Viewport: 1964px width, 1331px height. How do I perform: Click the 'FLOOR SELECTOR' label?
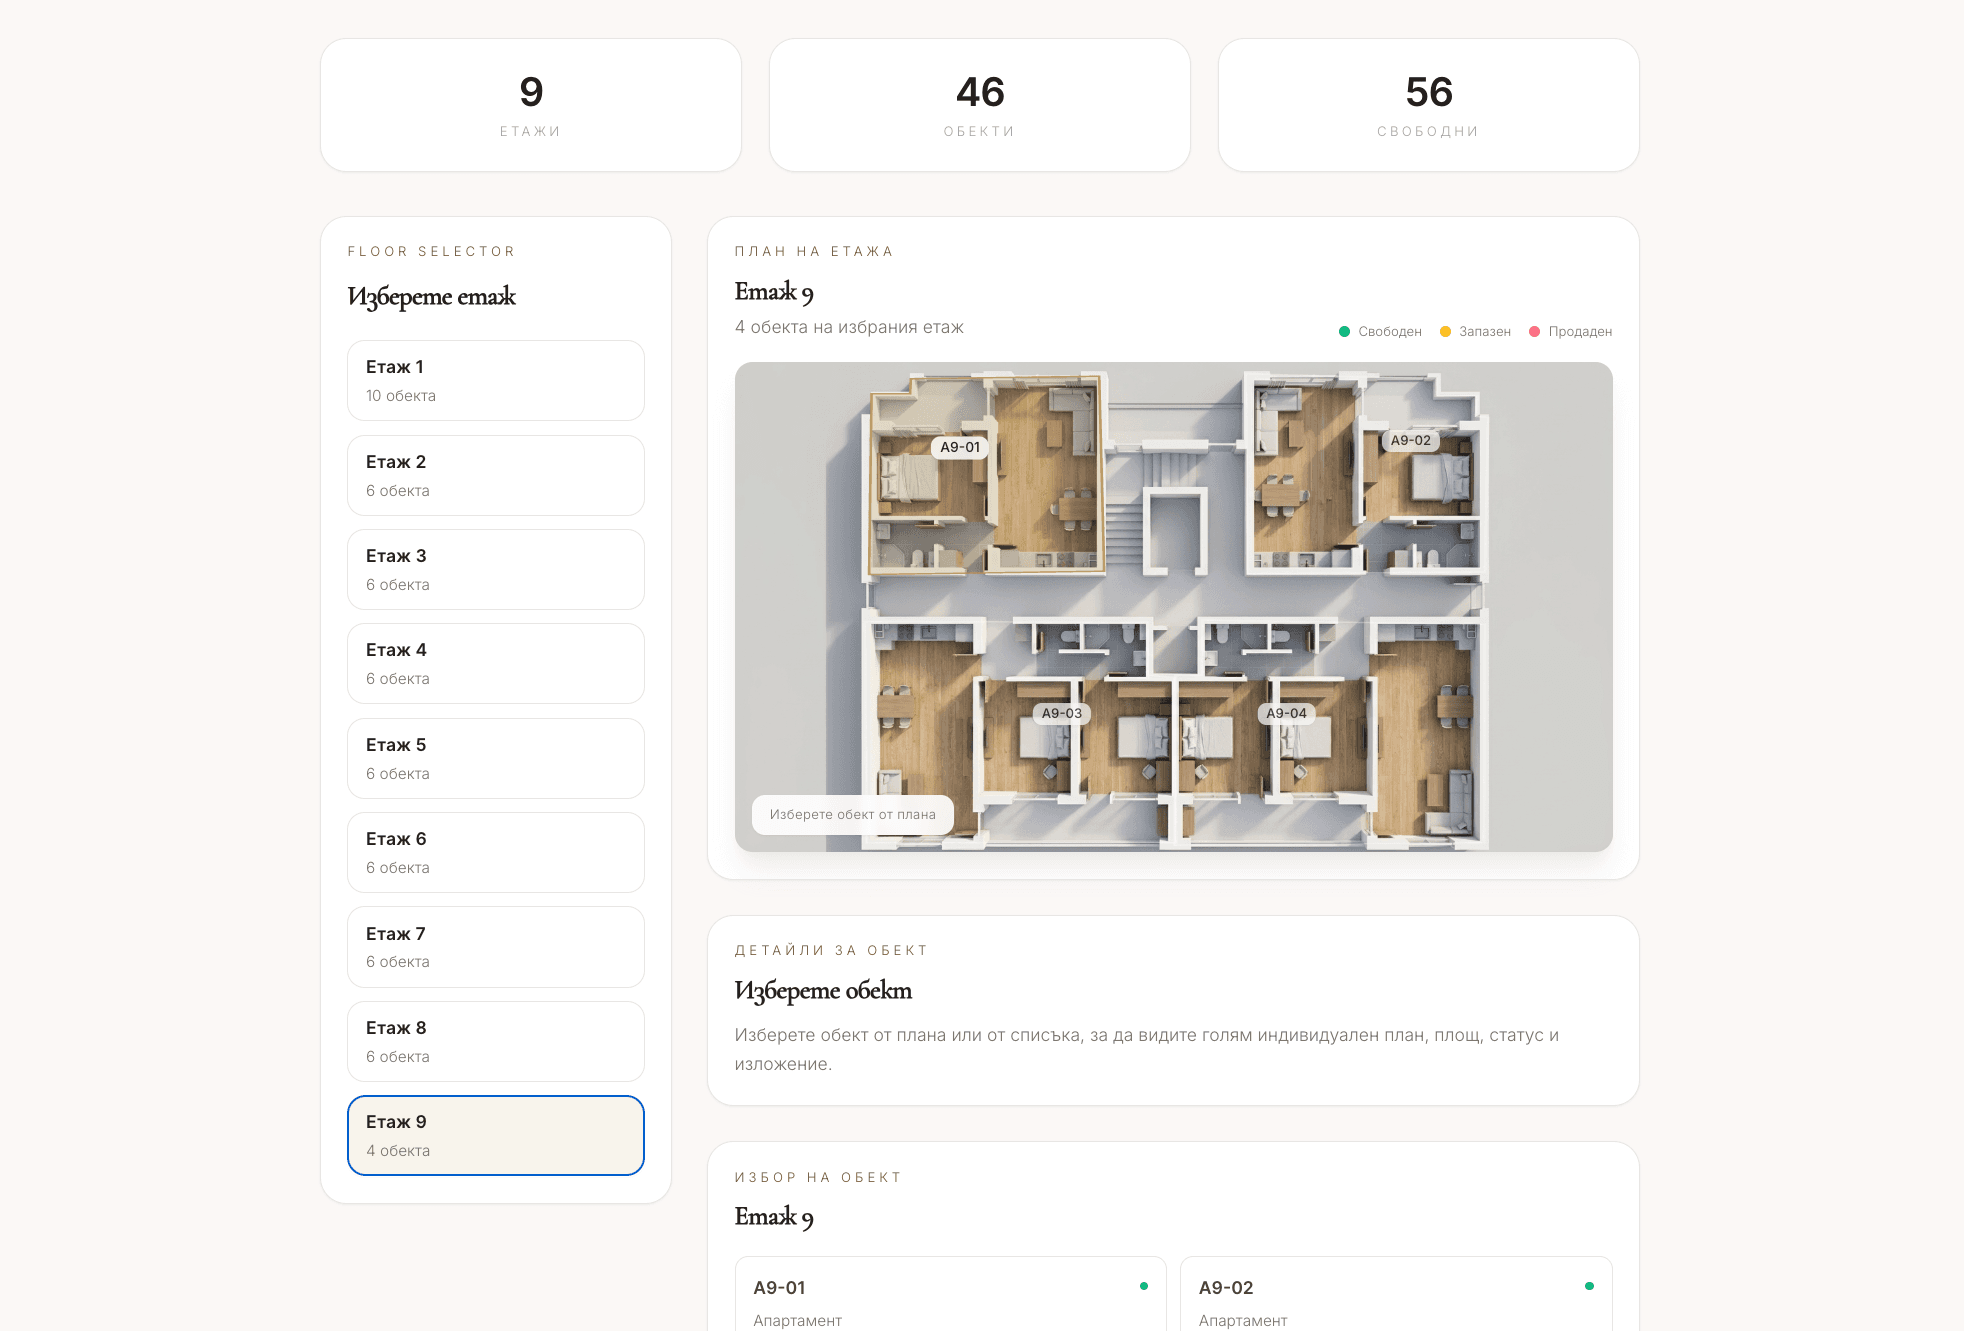pyautogui.click(x=431, y=251)
